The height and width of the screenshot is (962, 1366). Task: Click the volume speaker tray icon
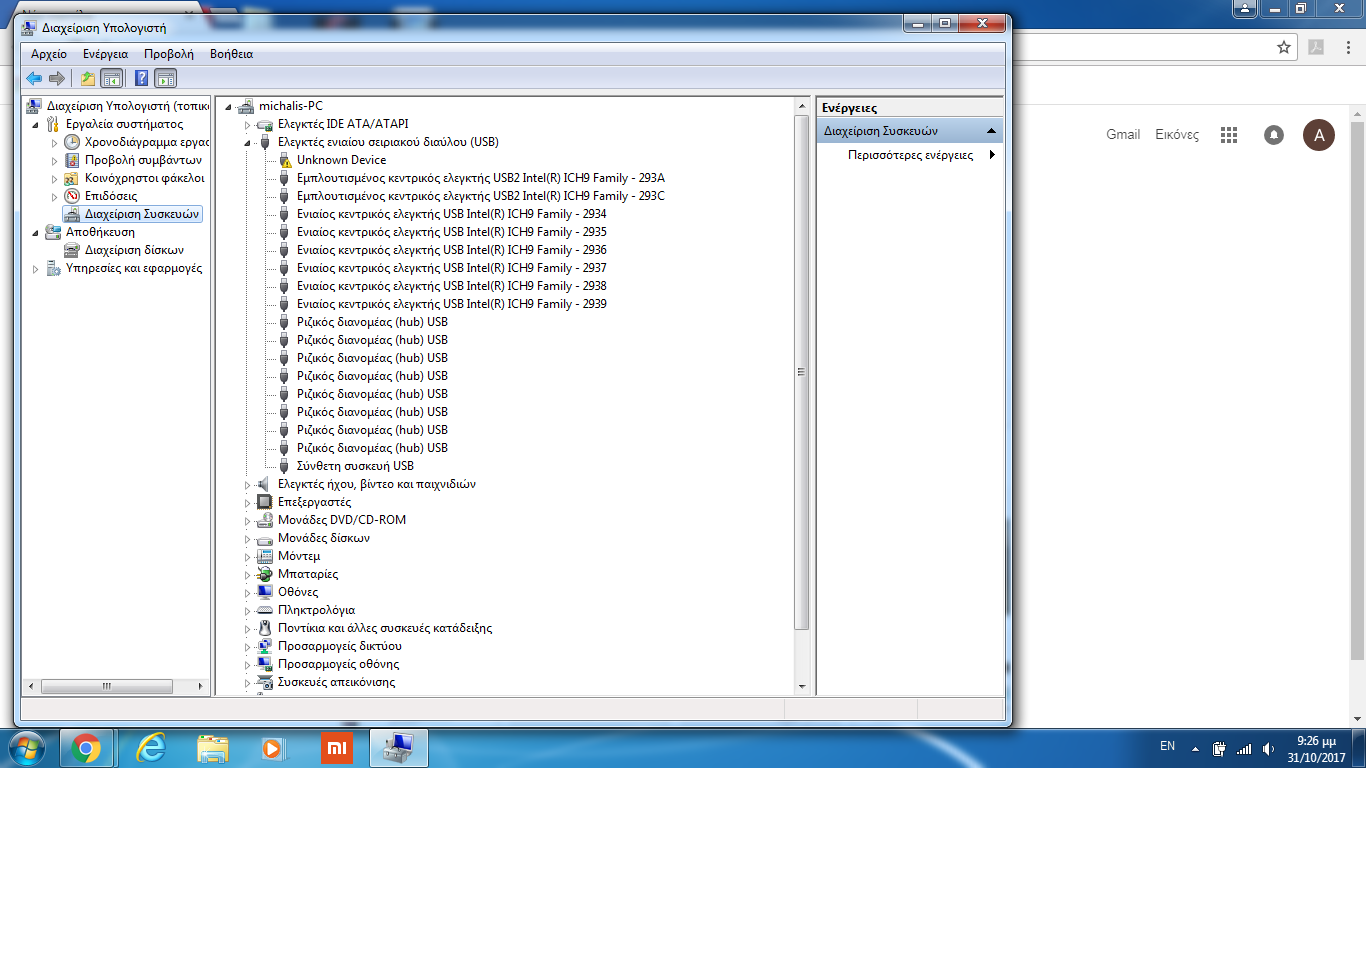coord(1268,749)
